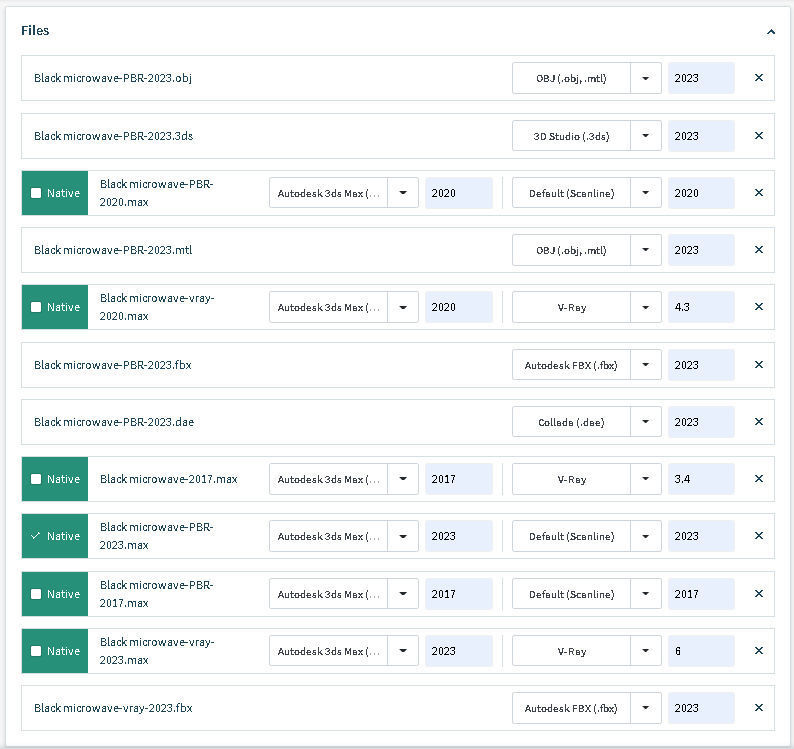Delete the Black microwave-2017.max row

coord(758,479)
